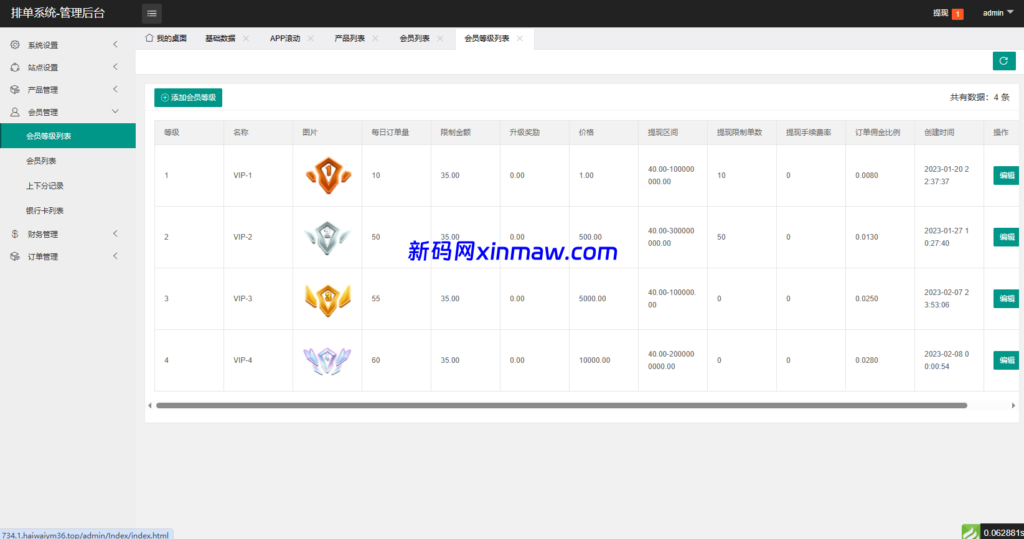Click the 排单系统-管理后台 title
Image resolution: width=1024 pixels, height=539 pixels.
[x=58, y=13]
